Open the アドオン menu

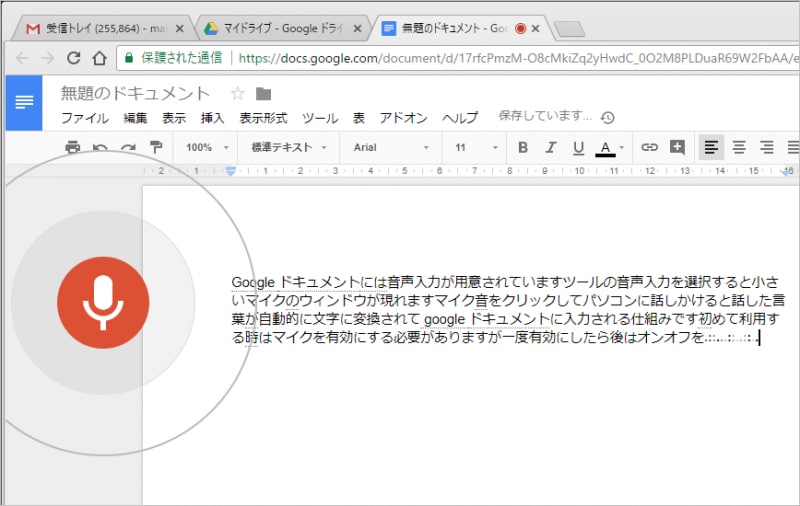403,118
